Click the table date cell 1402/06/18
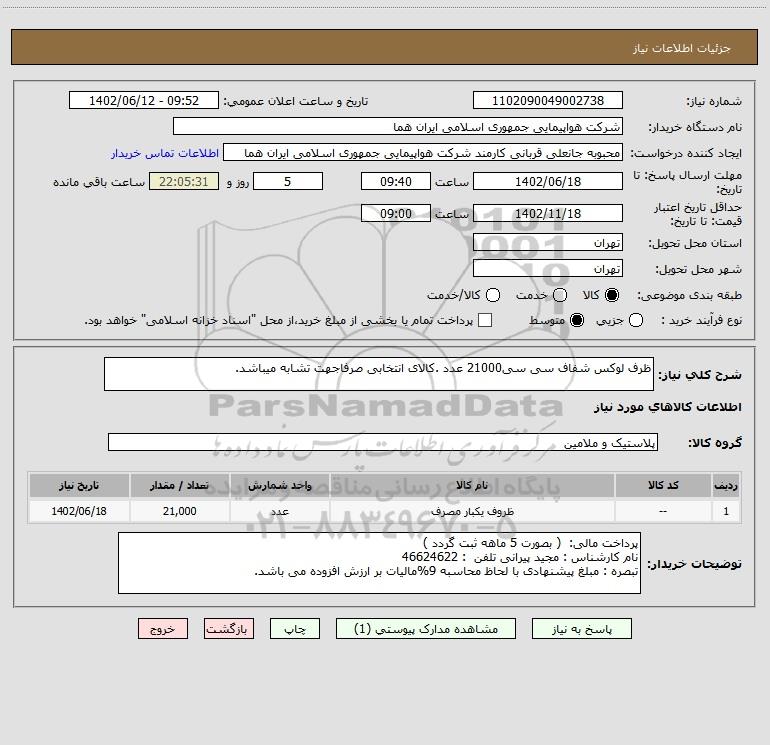The image size is (770, 745). coord(79,511)
